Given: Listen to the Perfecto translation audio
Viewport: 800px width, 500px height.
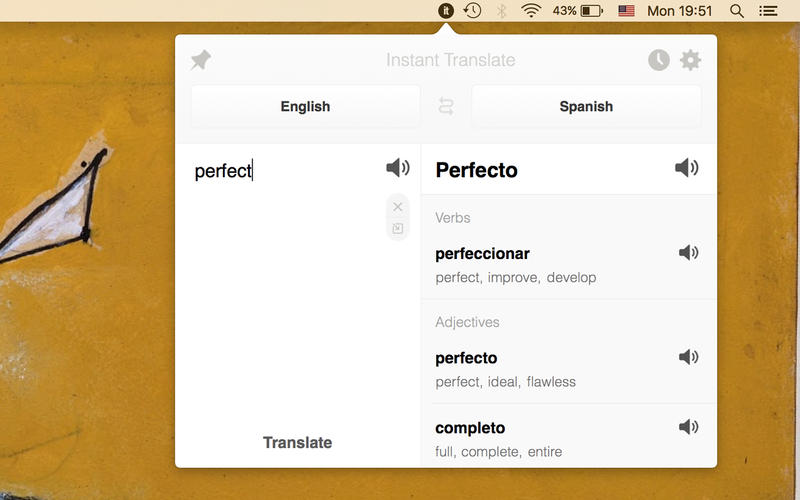Looking at the screenshot, I should pos(686,168).
